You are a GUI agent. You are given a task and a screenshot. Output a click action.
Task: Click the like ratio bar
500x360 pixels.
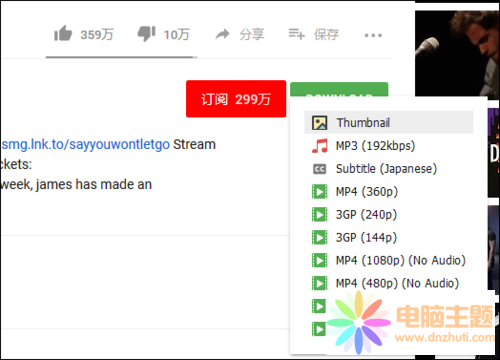(x=121, y=57)
